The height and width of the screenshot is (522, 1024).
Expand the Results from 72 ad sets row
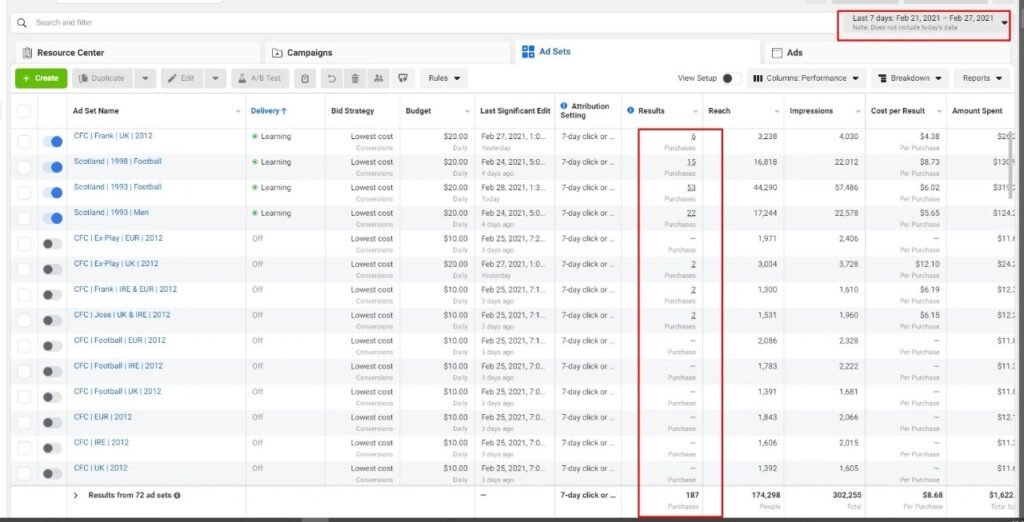(x=76, y=495)
